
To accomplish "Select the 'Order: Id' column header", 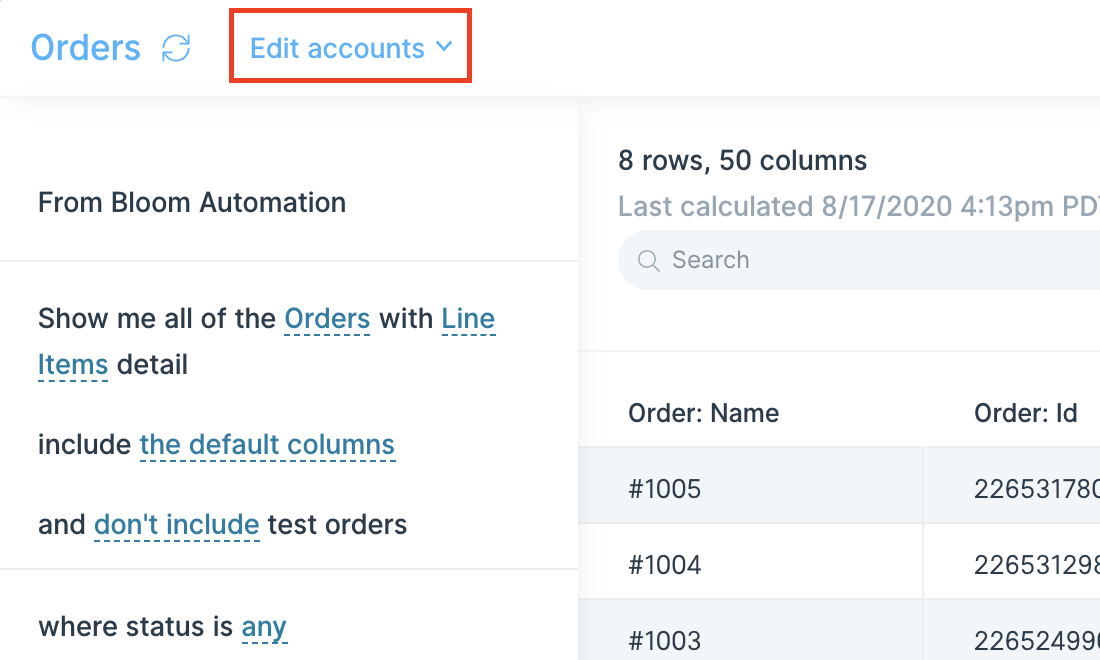I will [x=1026, y=413].
